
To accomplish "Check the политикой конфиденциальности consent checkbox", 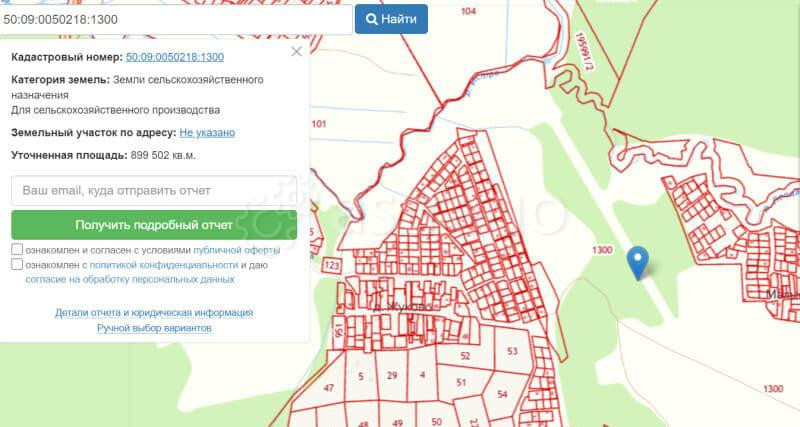I will point(18,265).
